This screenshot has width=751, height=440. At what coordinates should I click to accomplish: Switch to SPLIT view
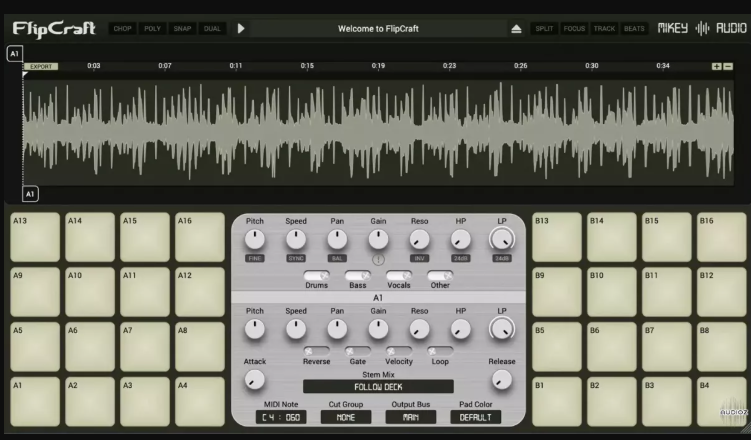[x=544, y=29]
